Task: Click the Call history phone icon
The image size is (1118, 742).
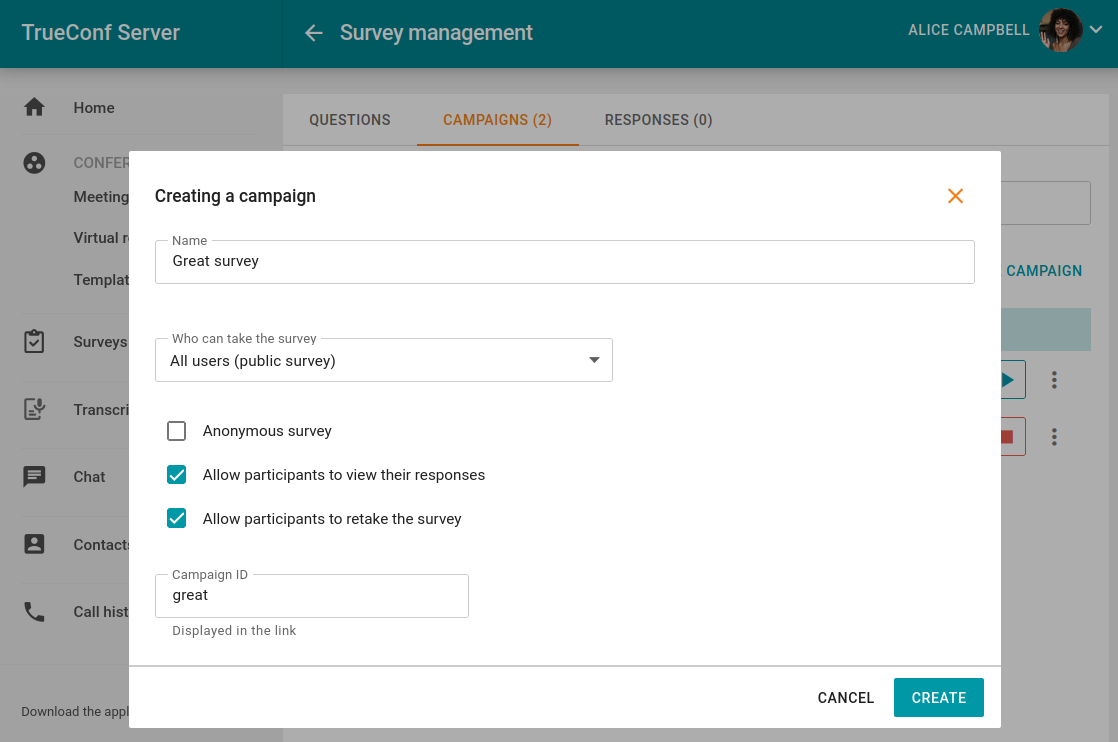Action: 35,612
